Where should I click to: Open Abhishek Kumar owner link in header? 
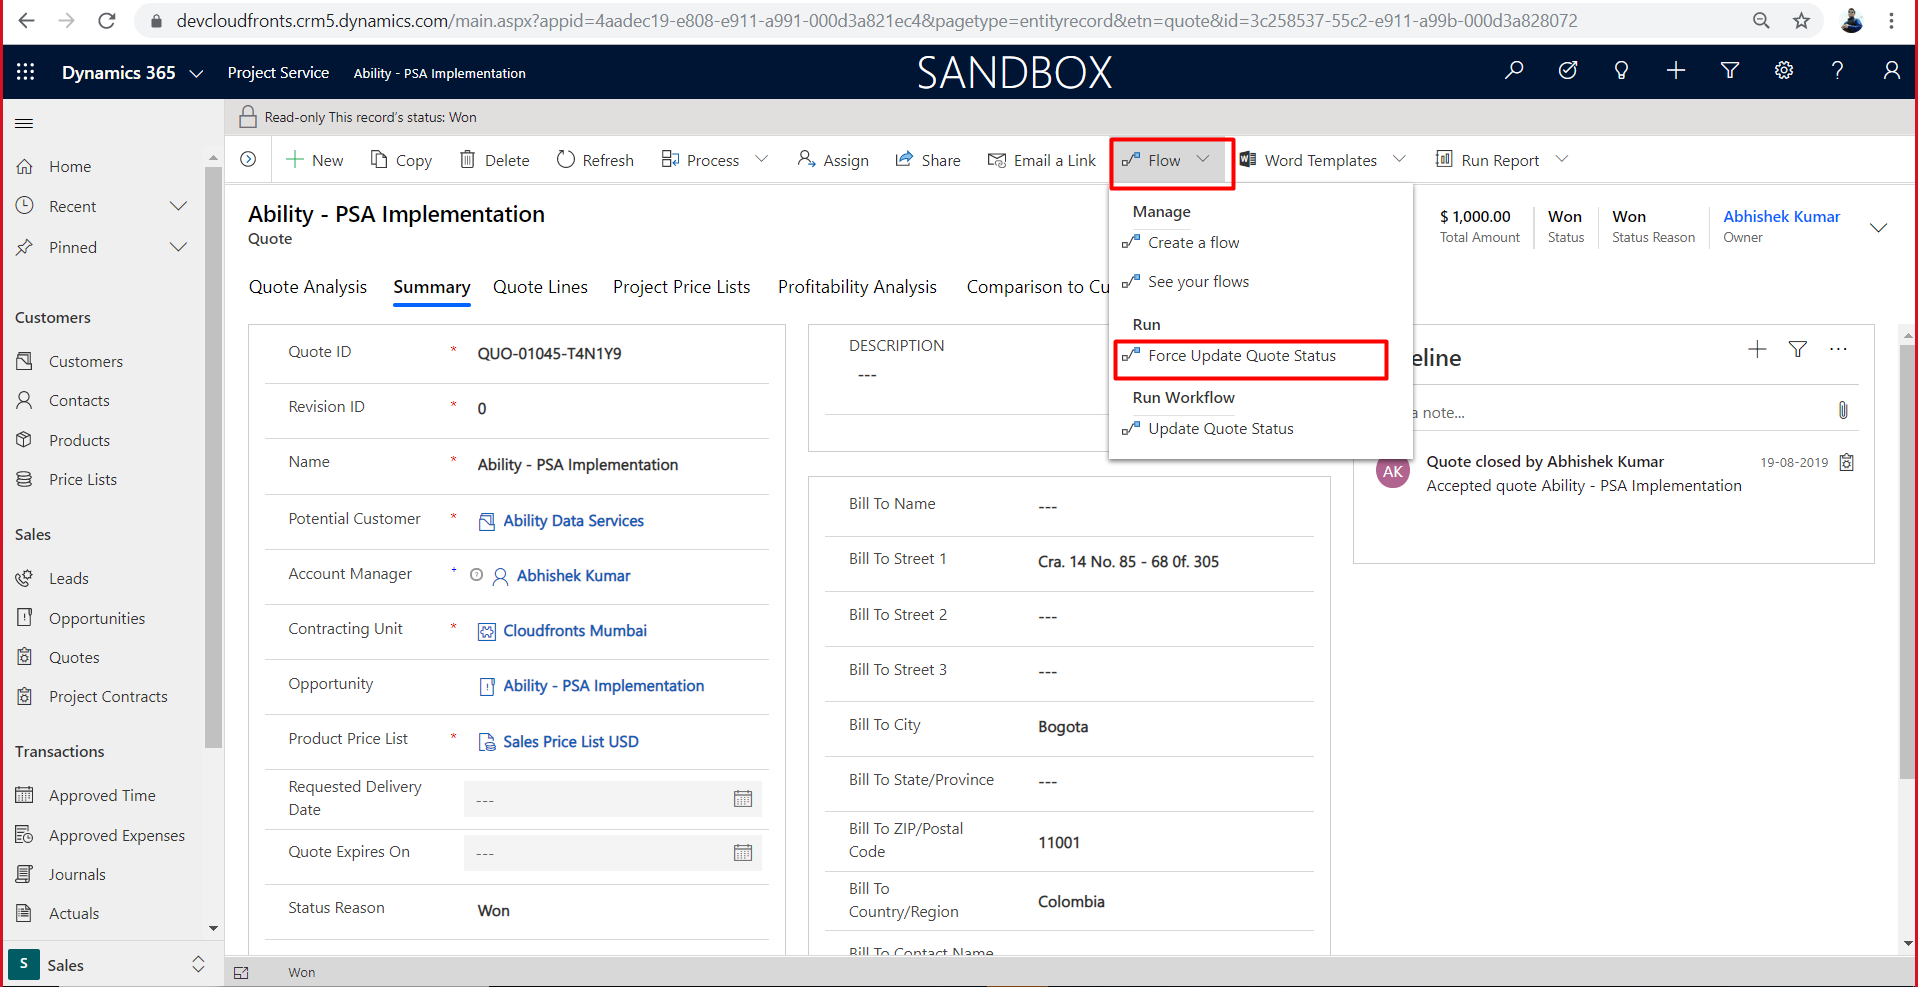point(1781,217)
